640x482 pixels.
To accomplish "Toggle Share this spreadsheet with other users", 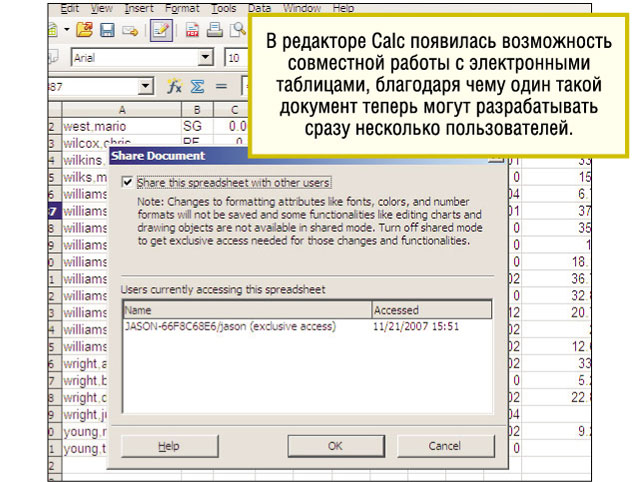I will coord(127,182).
